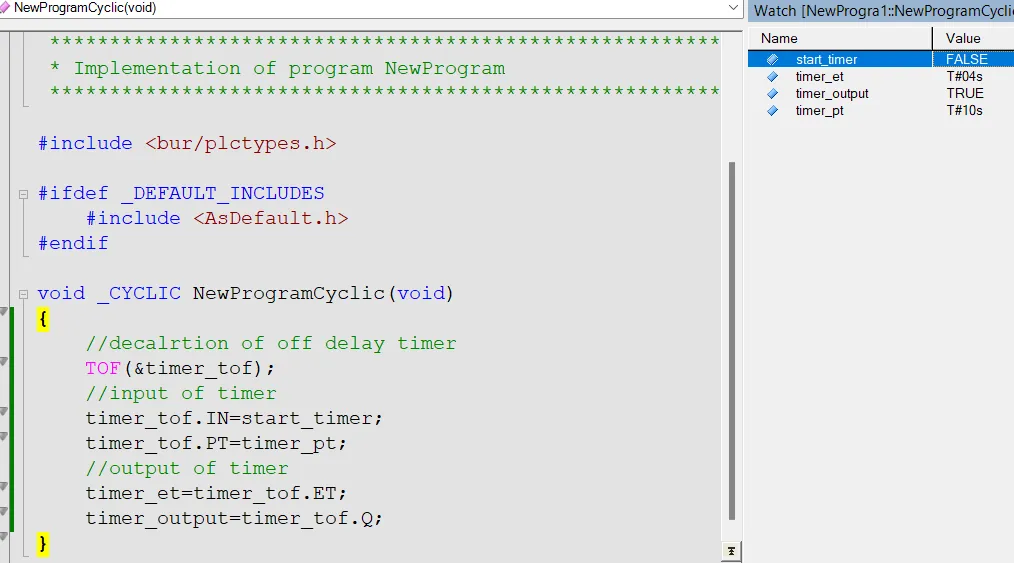Click the //input of timer comment
The height and width of the screenshot is (563, 1014).
click(180, 394)
